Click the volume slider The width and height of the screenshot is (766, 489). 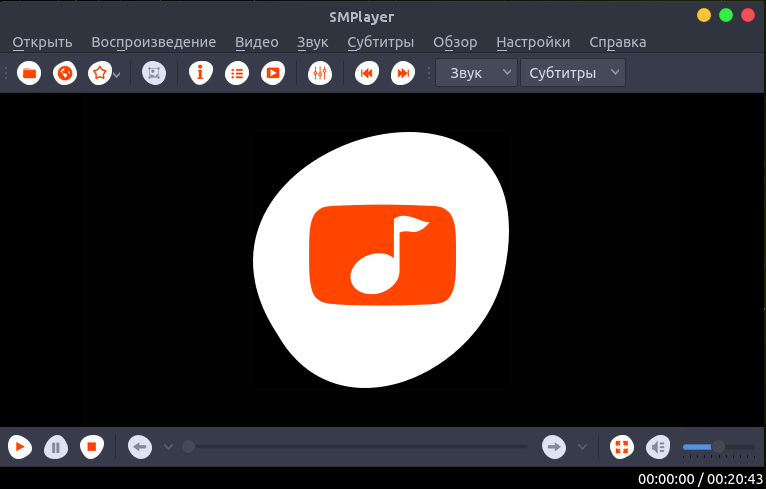click(x=719, y=447)
